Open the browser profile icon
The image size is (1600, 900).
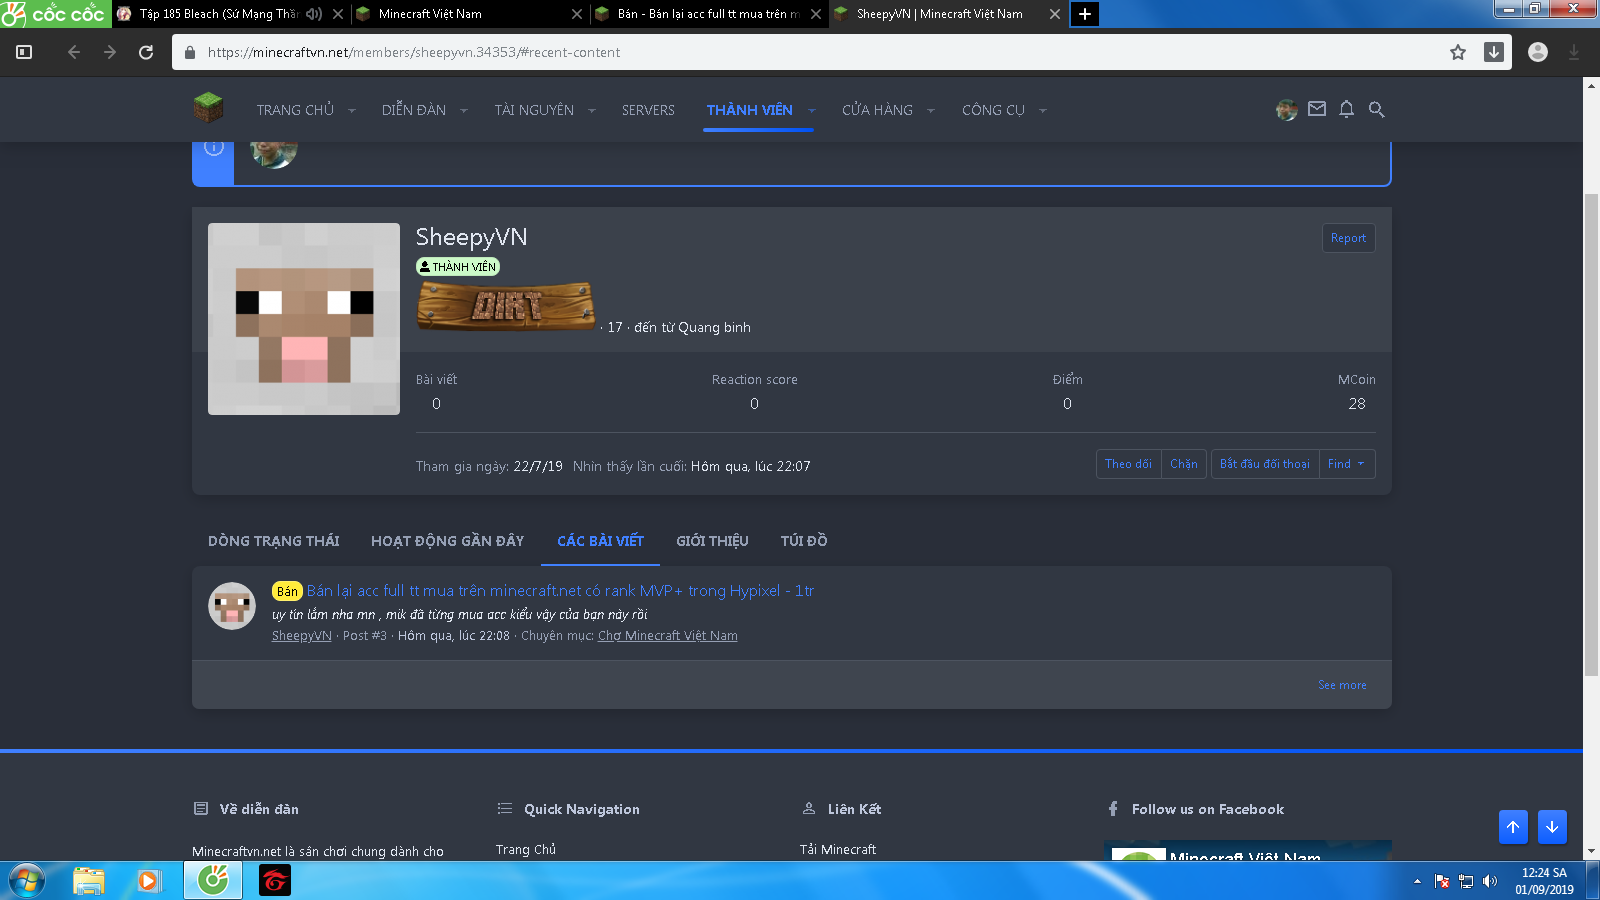click(1538, 52)
